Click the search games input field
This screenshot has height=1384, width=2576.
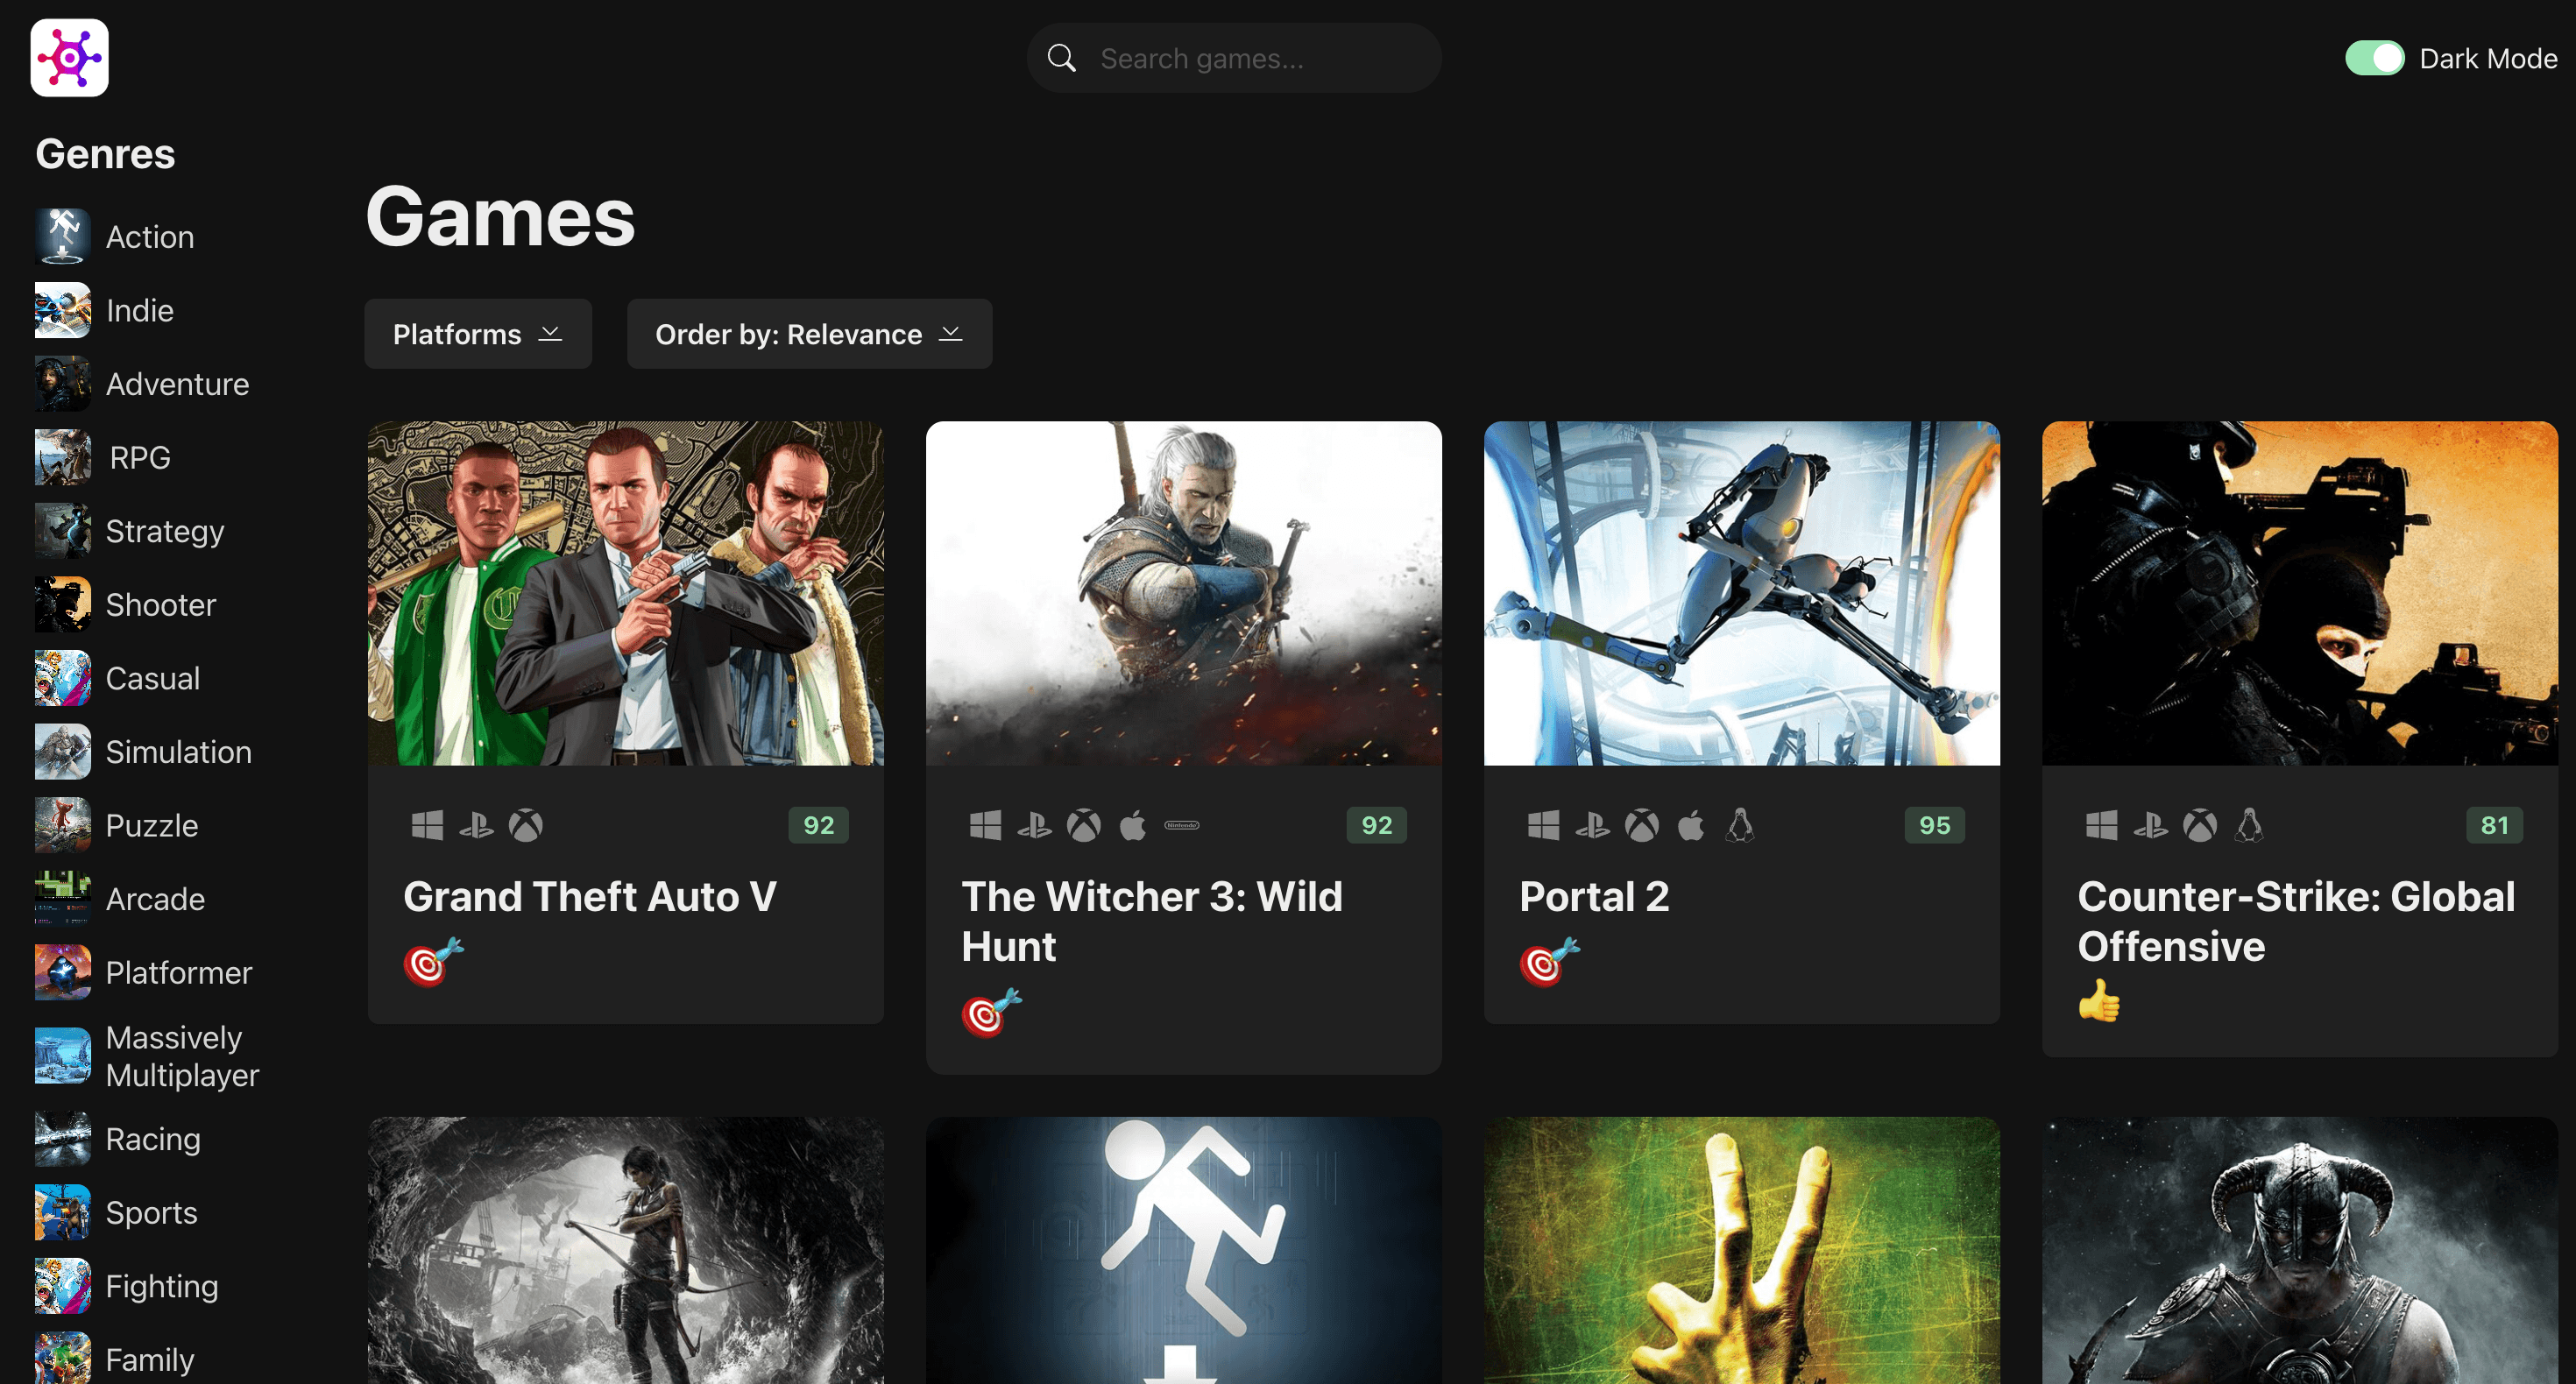(1234, 57)
